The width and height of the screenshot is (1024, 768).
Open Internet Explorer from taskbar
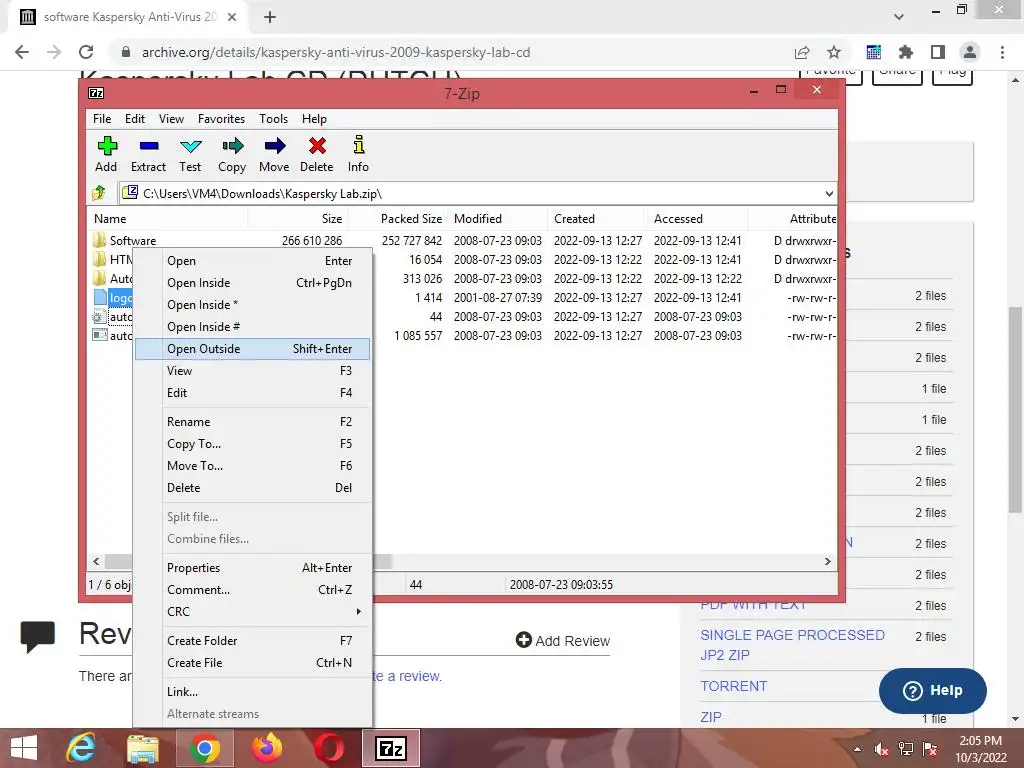81,748
